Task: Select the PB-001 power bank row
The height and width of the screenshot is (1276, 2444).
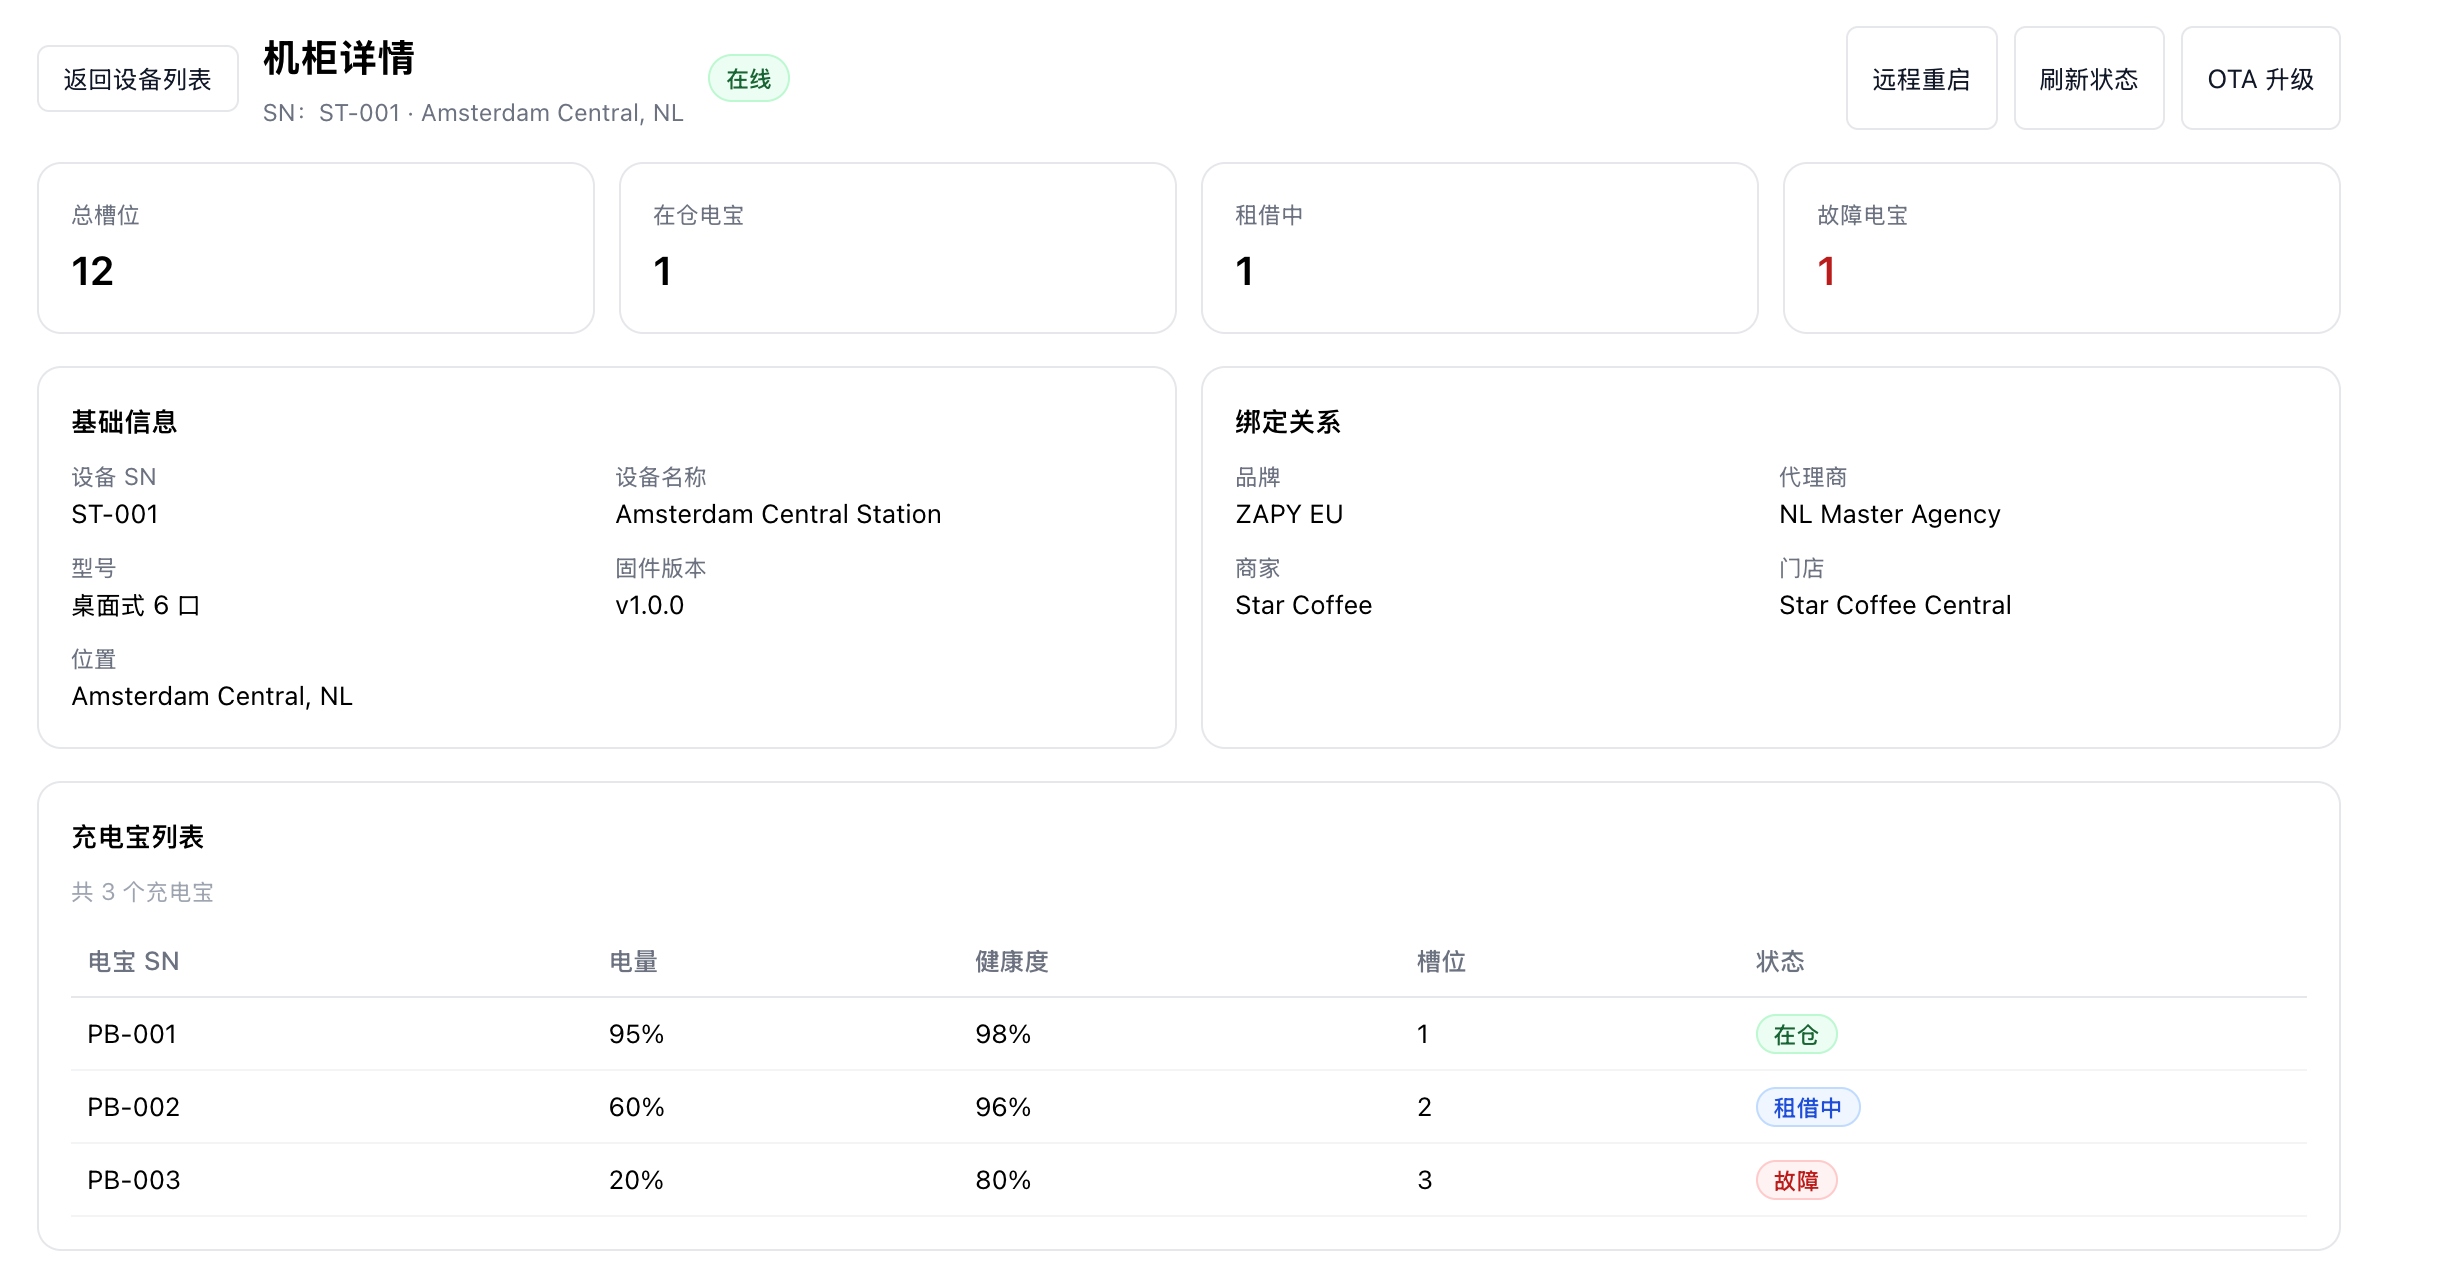Action: (x=700, y=1034)
